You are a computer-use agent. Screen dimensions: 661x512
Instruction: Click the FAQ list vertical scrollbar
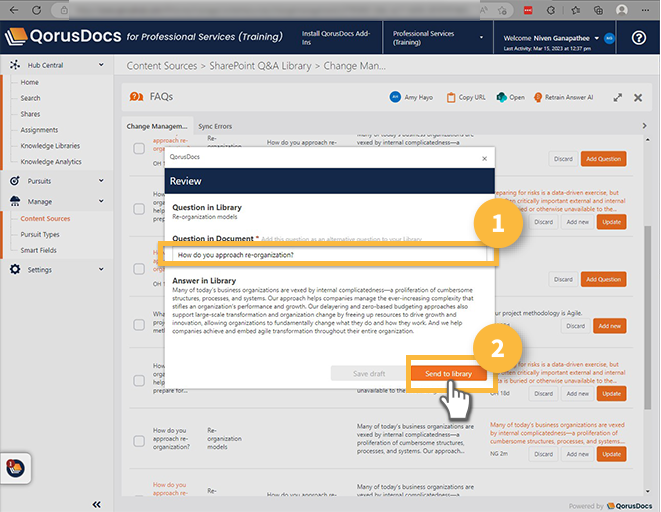click(x=648, y=317)
